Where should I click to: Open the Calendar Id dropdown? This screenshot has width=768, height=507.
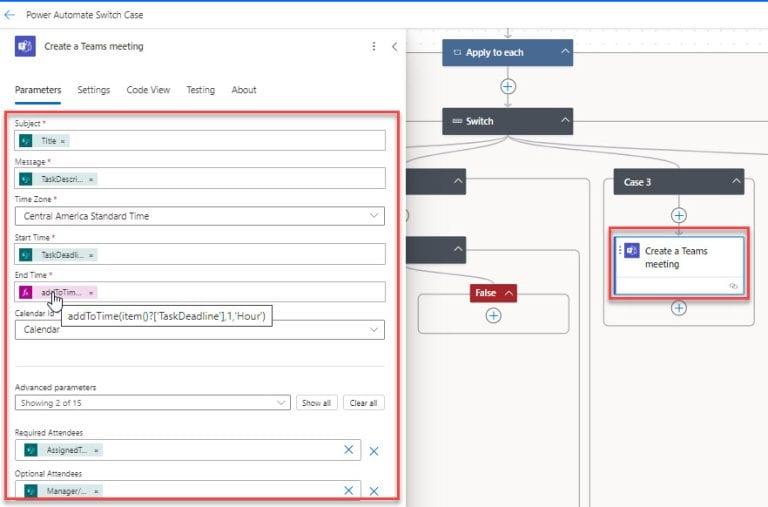pyautogui.click(x=200, y=330)
